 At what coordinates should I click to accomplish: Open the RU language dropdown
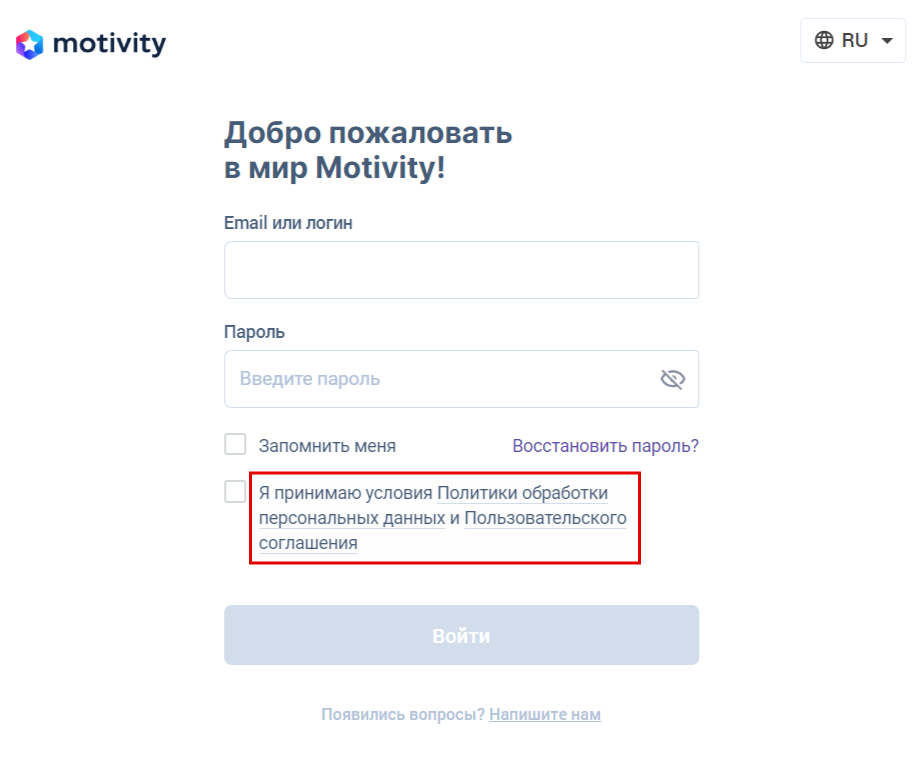tap(853, 40)
